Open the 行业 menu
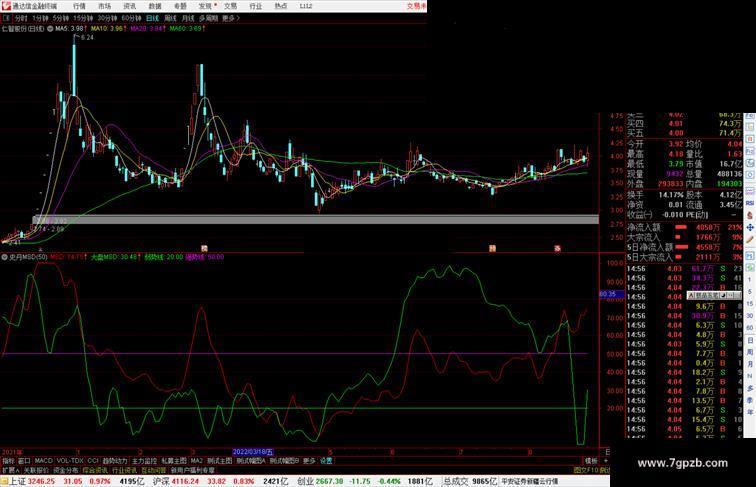 pos(256,6)
